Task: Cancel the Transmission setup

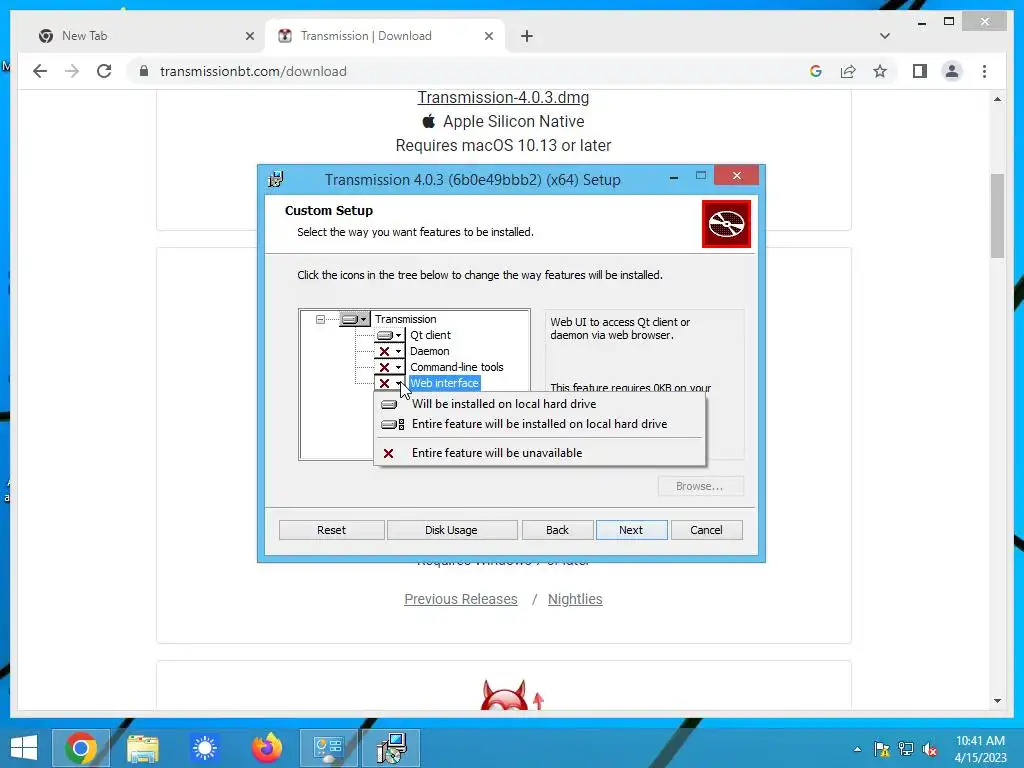Action: click(x=706, y=530)
